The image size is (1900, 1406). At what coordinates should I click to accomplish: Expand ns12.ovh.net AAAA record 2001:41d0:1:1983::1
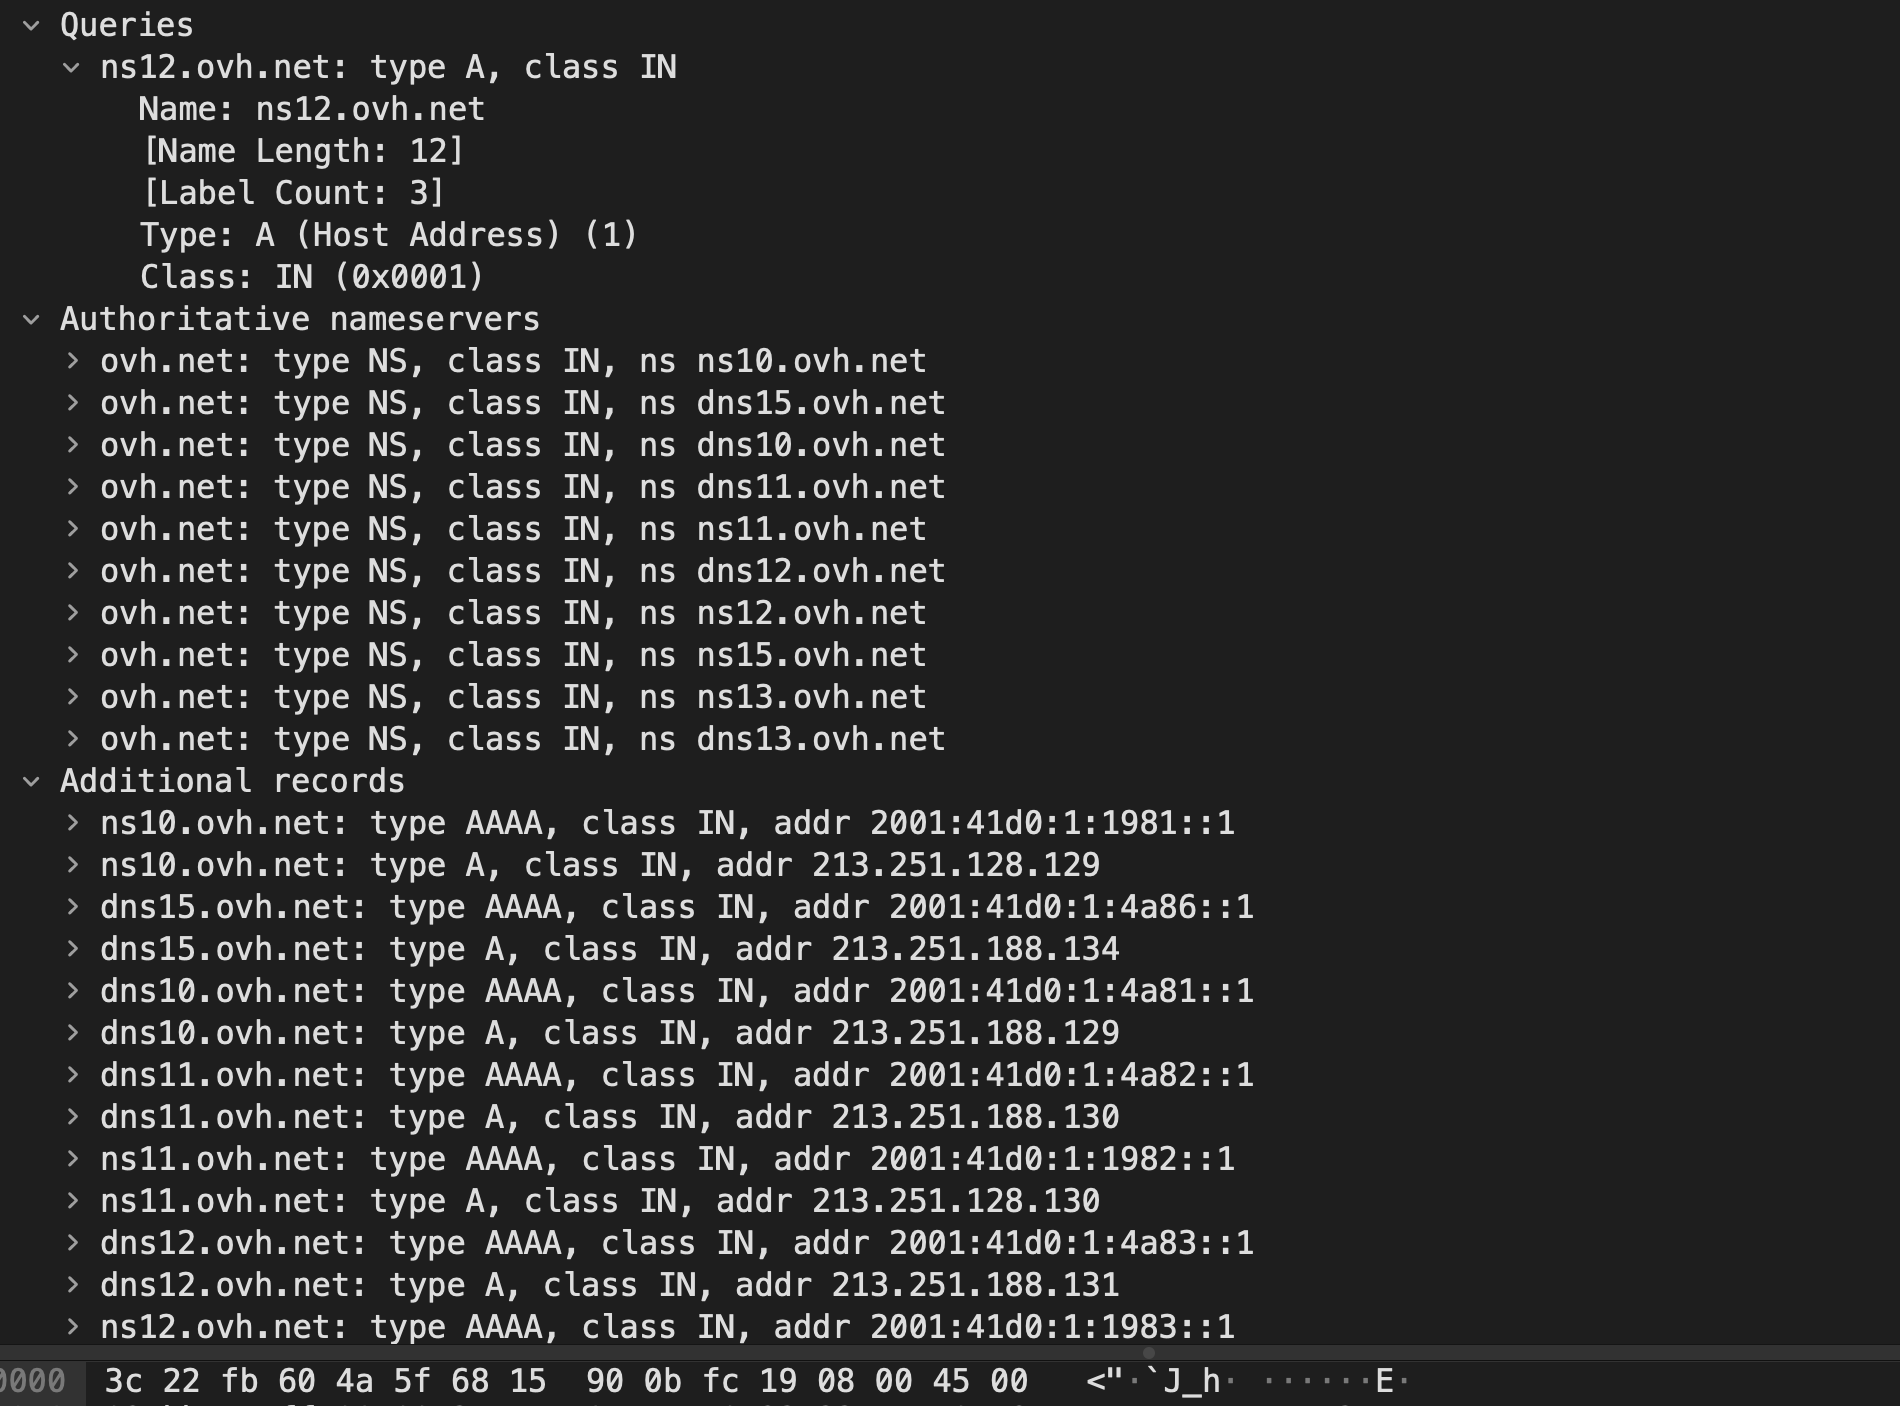[72, 1327]
